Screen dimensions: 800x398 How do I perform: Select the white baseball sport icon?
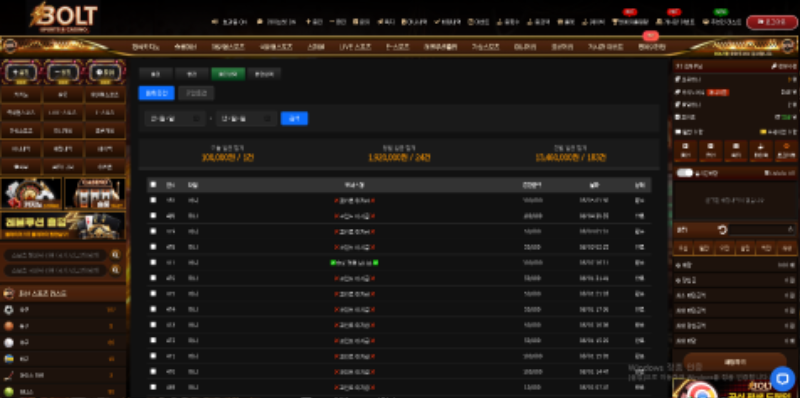9,342
